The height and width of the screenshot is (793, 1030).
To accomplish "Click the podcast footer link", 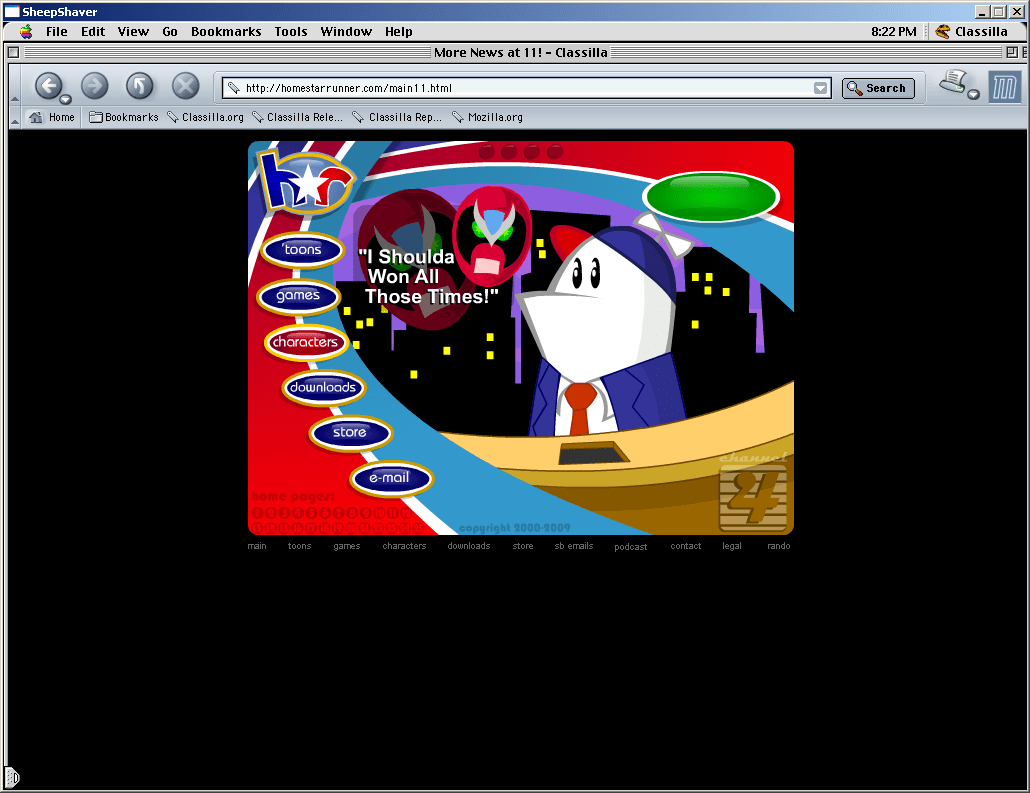I will pos(631,547).
